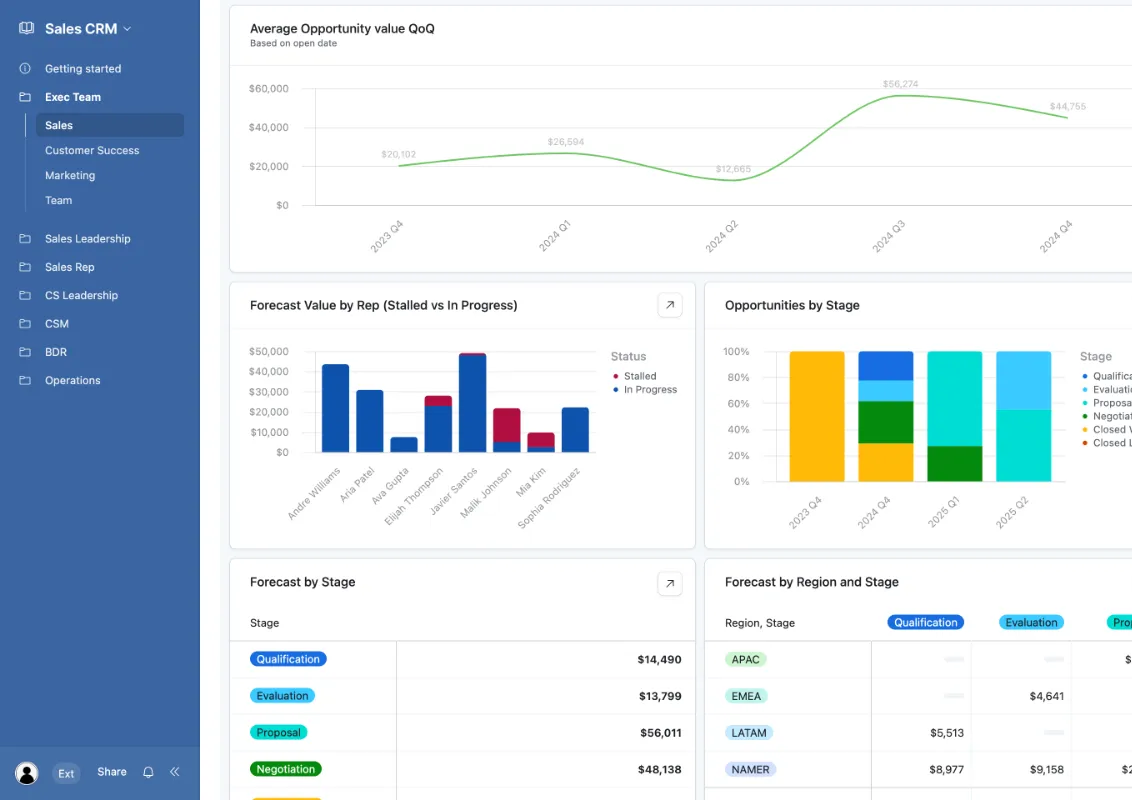Click the user avatar in the footer

26,772
